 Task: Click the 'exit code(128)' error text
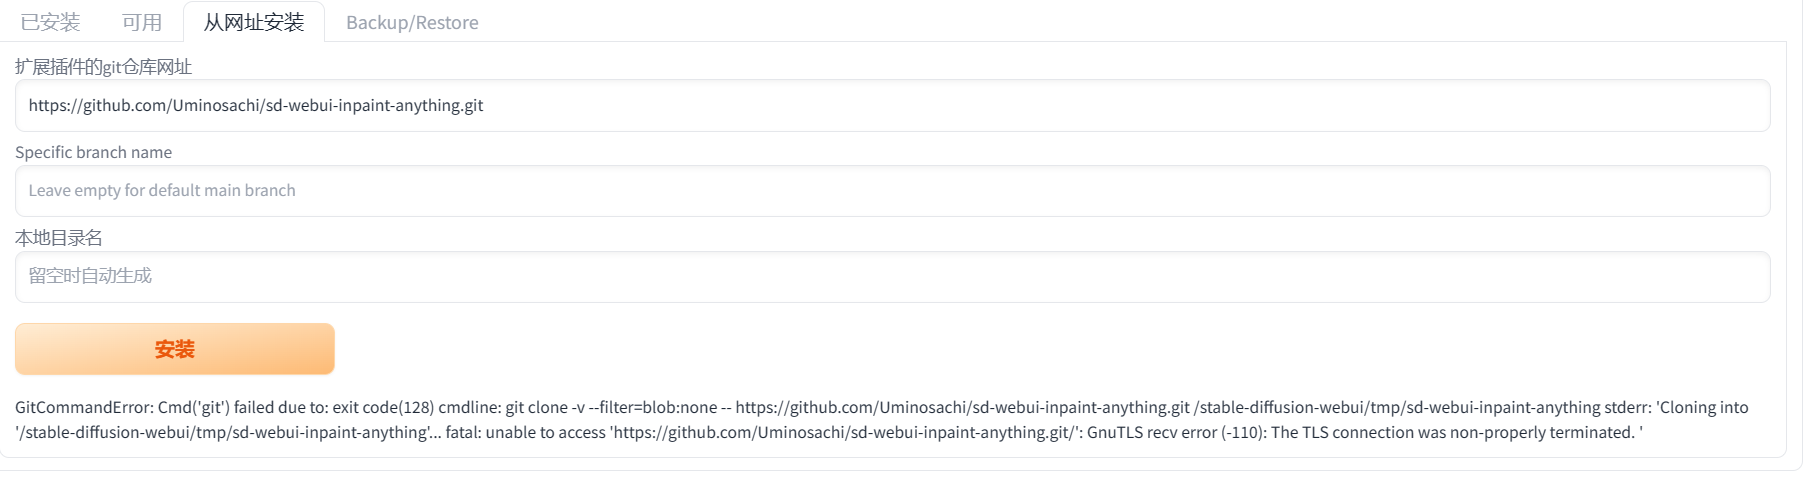383,408
